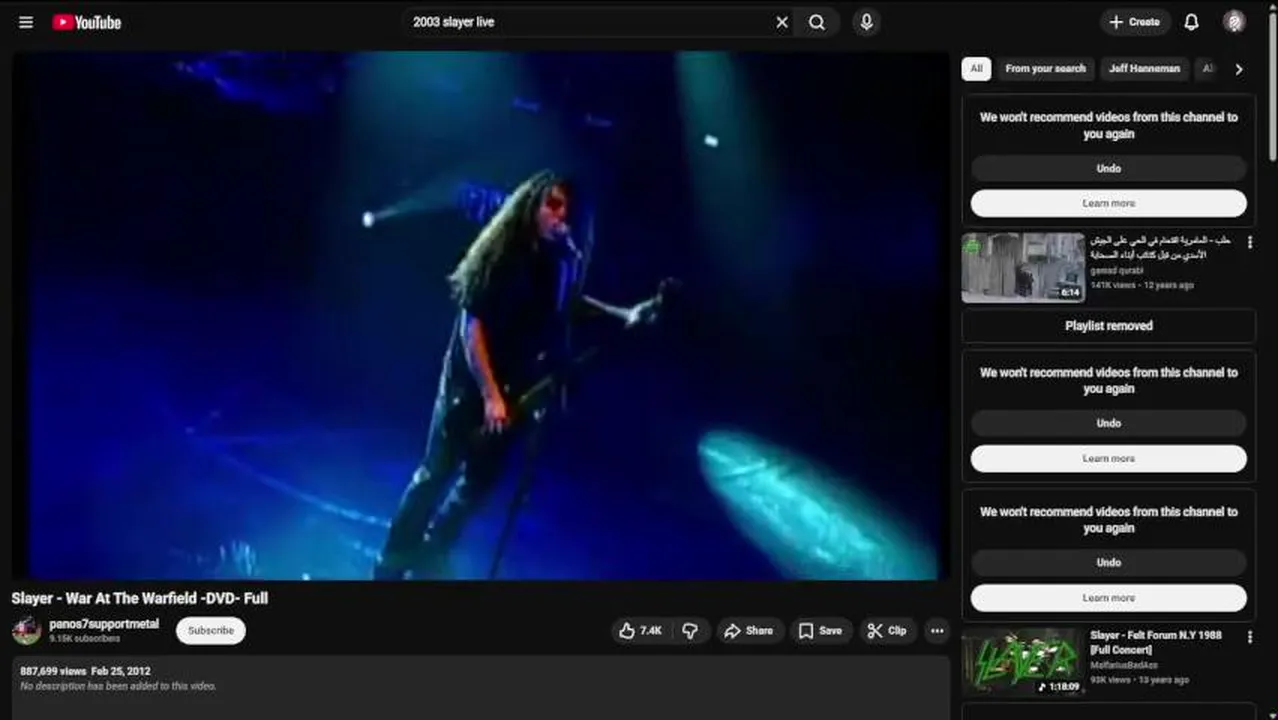Viewport: 1278px width, 720px height.
Task: Open the panos7supportmetal channel name
Action: (x=104, y=624)
